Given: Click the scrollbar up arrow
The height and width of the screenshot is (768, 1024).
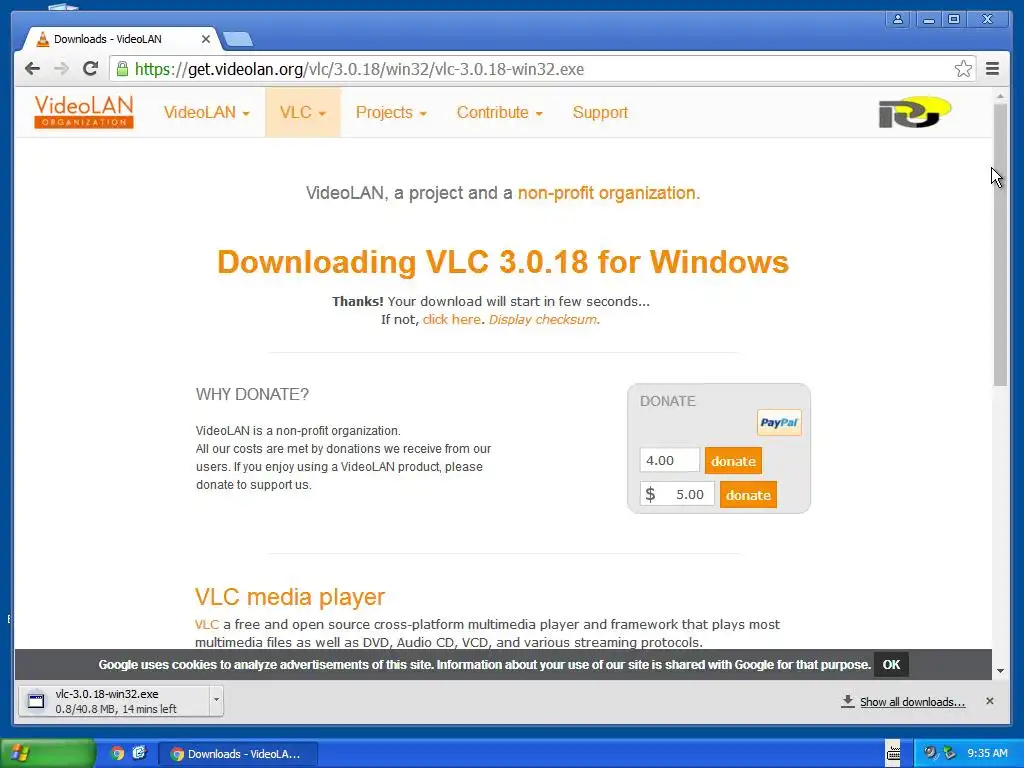Looking at the screenshot, I should point(1000,96).
